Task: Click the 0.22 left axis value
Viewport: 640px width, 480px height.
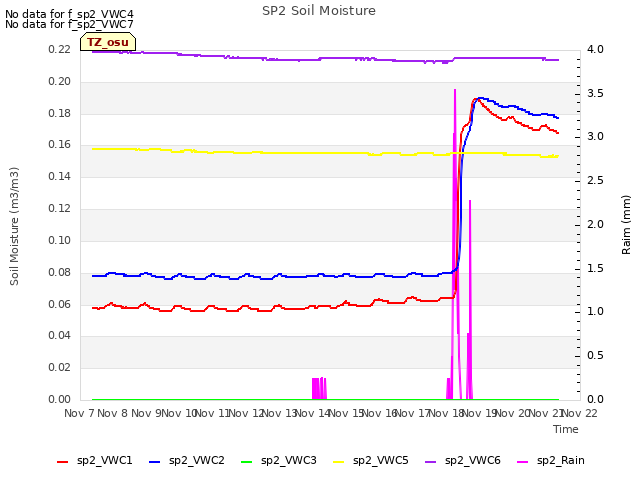Action: click(x=60, y=49)
